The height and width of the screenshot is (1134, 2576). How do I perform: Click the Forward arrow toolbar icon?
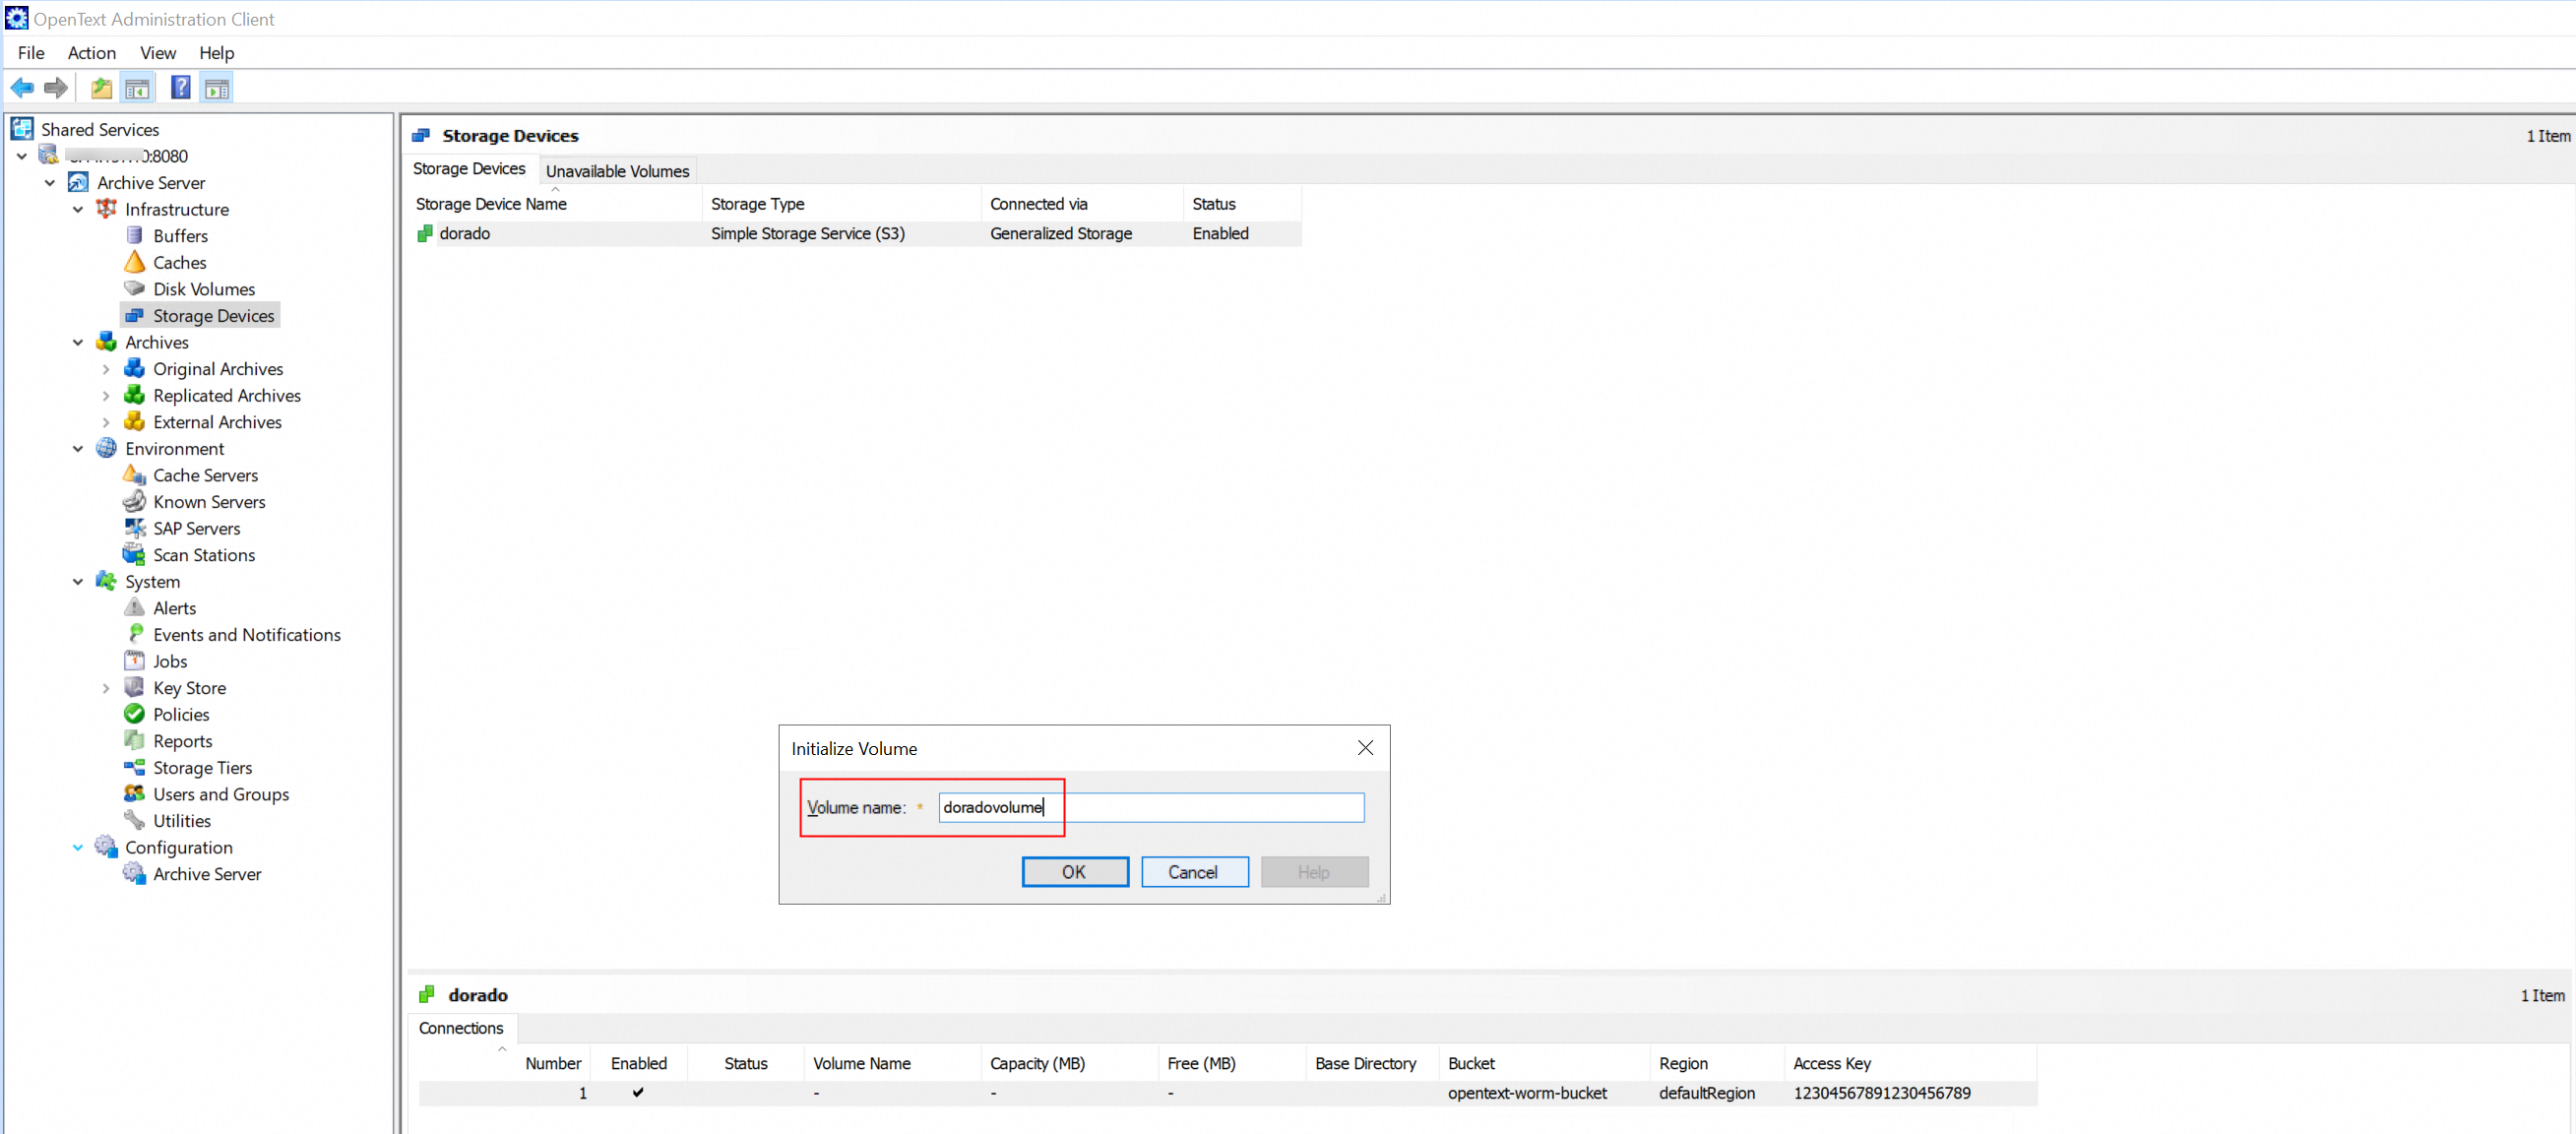[x=56, y=88]
